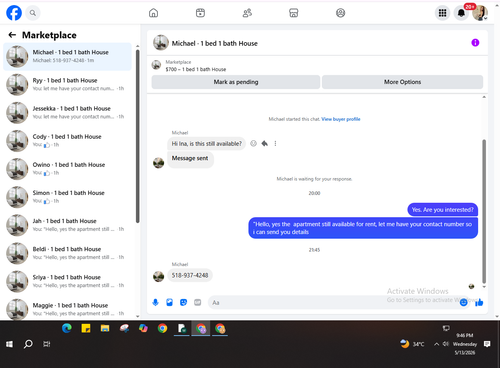The width and height of the screenshot is (500, 368).
Task: Open the Facebook search icon
Action: pyautogui.click(x=33, y=13)
